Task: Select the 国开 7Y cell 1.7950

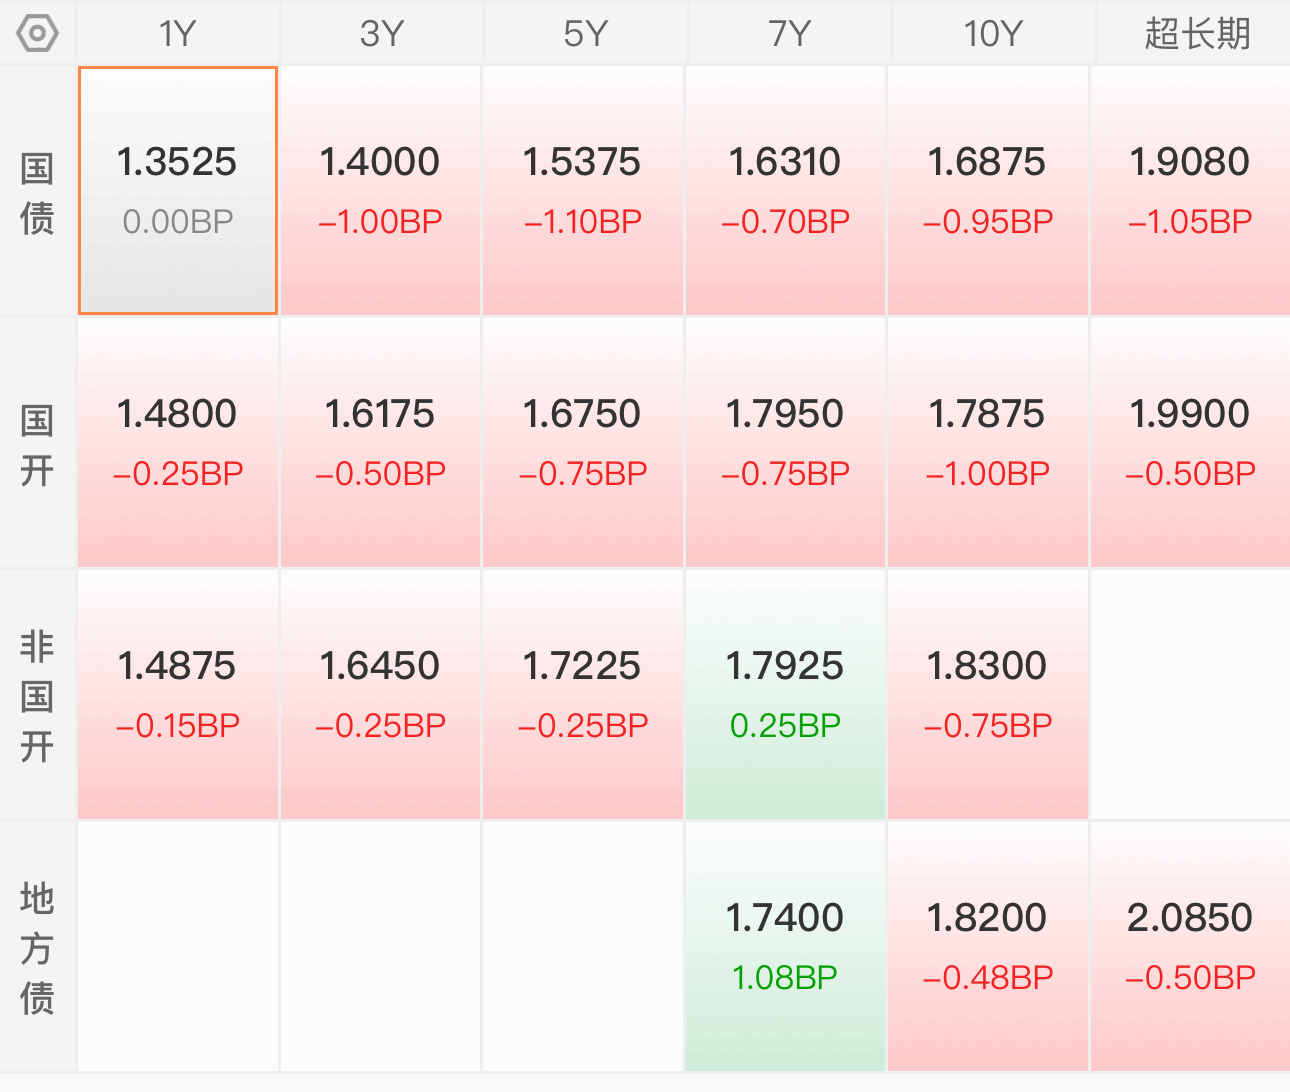Action: (x=785, y=443)
